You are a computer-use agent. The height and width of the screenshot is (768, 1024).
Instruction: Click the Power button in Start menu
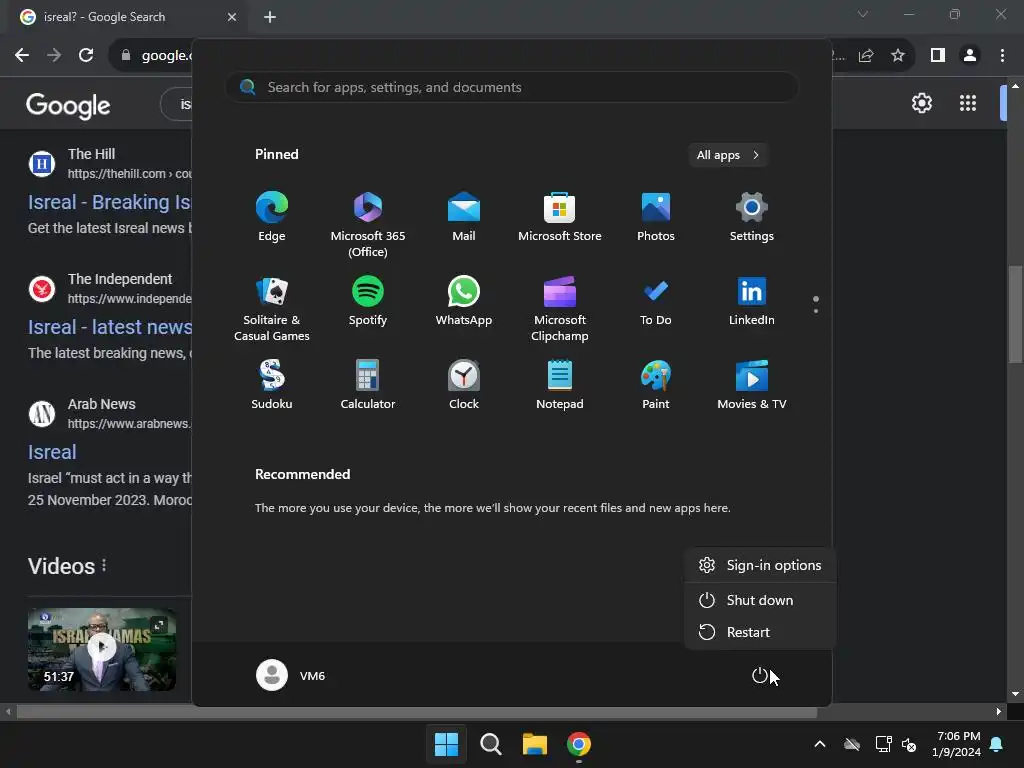click(x=760, y=675)
